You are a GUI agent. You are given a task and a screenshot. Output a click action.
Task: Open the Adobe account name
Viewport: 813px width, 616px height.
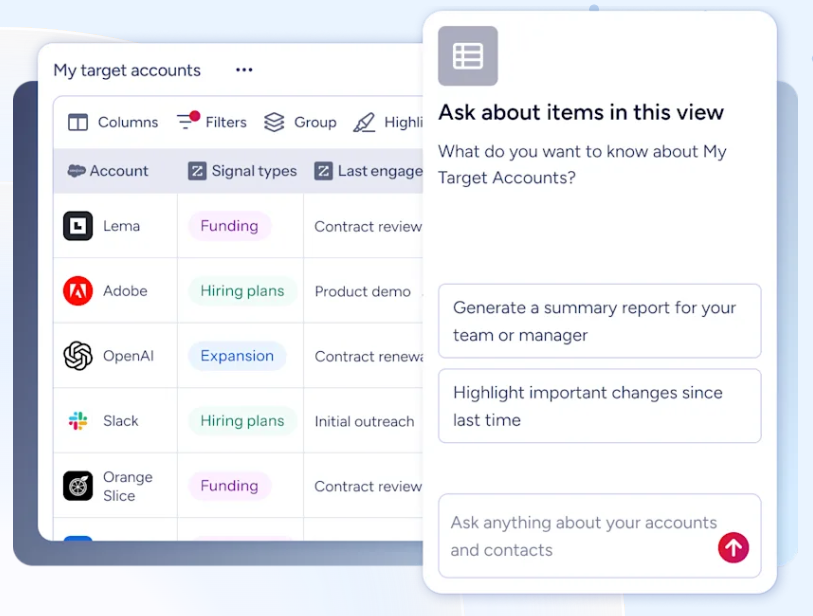pyautogui.click(x=125, y=291)
